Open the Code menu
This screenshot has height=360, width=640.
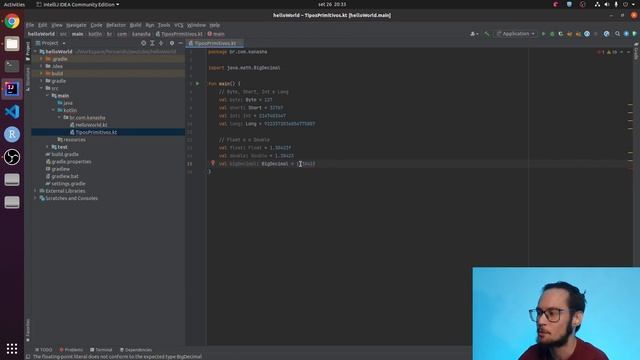click(96, 25)
